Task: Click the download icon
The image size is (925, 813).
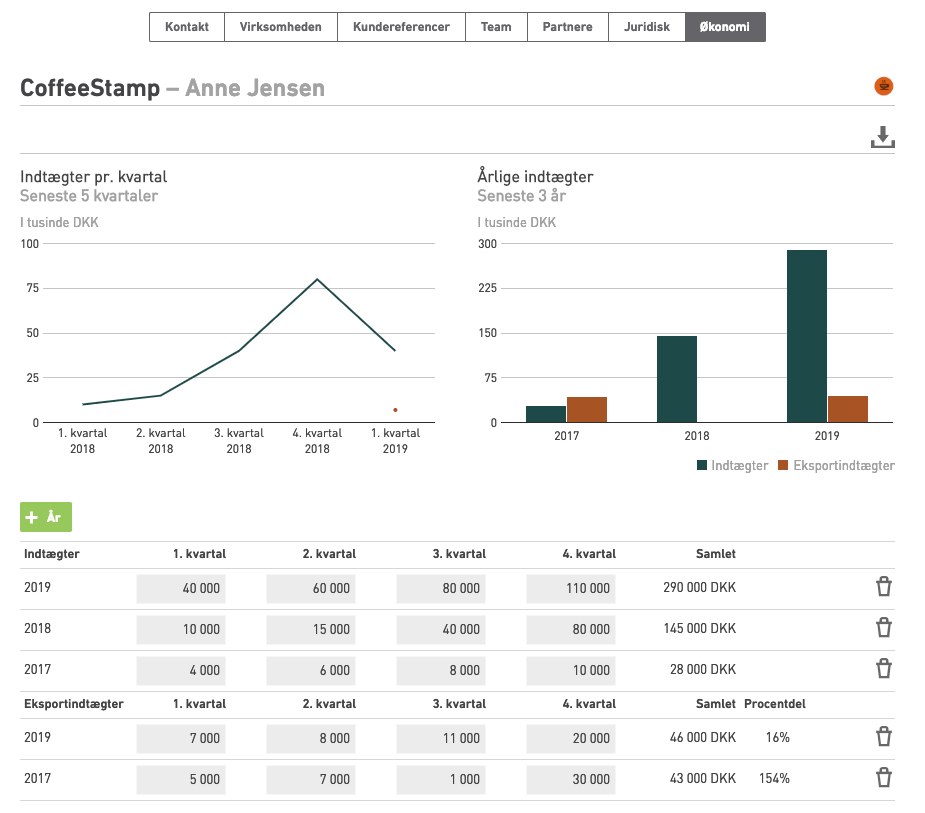Action: (883, 137)
